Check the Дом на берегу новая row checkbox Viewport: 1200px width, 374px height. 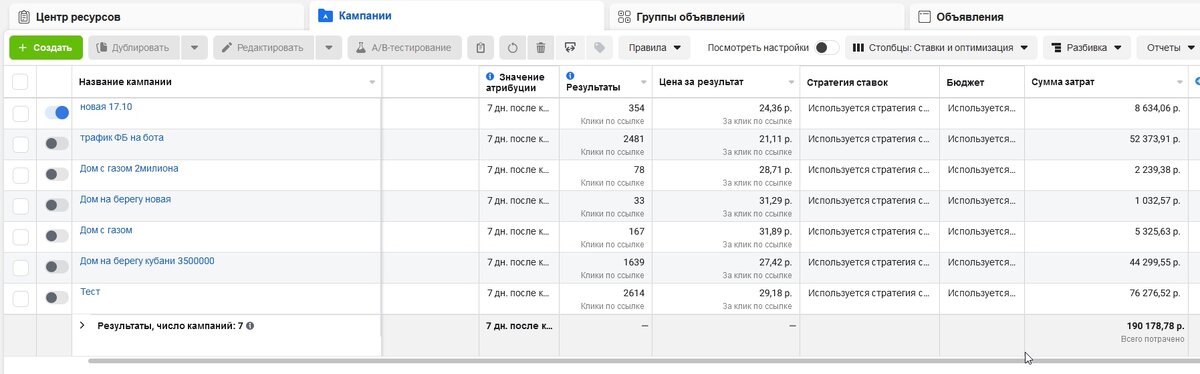pos(20,206)
